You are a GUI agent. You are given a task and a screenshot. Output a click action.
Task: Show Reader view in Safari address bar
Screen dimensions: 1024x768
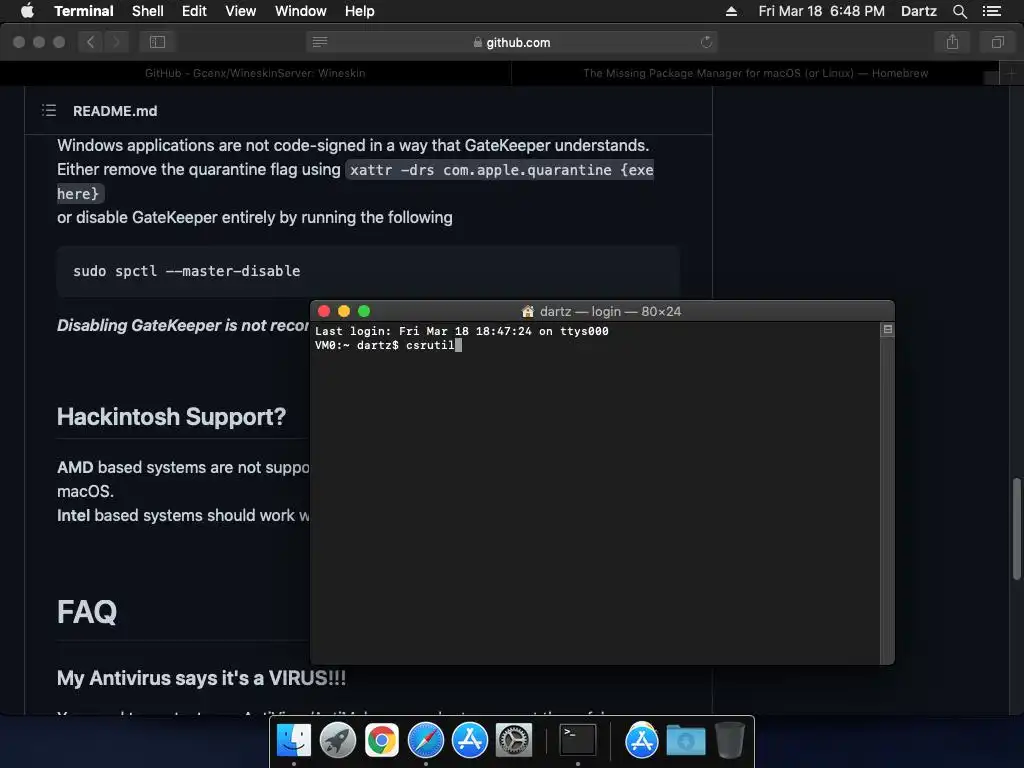tap(319, 42)
